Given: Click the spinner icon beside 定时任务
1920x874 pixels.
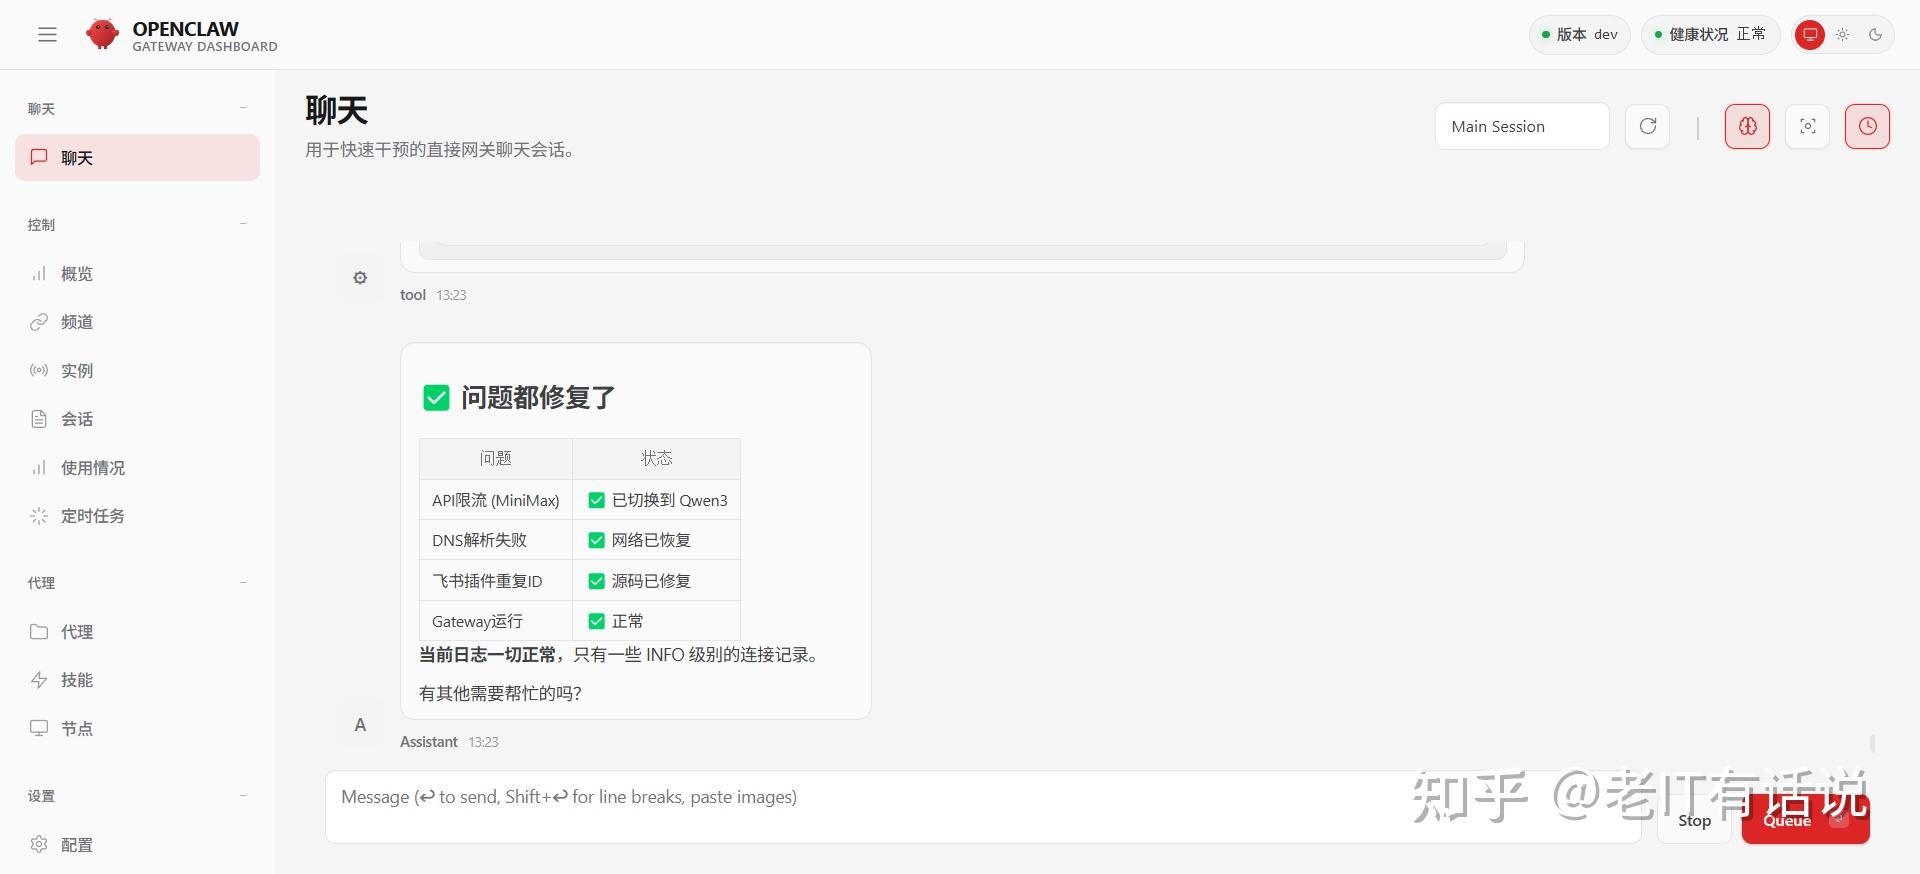Looking at the screenshot, I should pos(39,516).
